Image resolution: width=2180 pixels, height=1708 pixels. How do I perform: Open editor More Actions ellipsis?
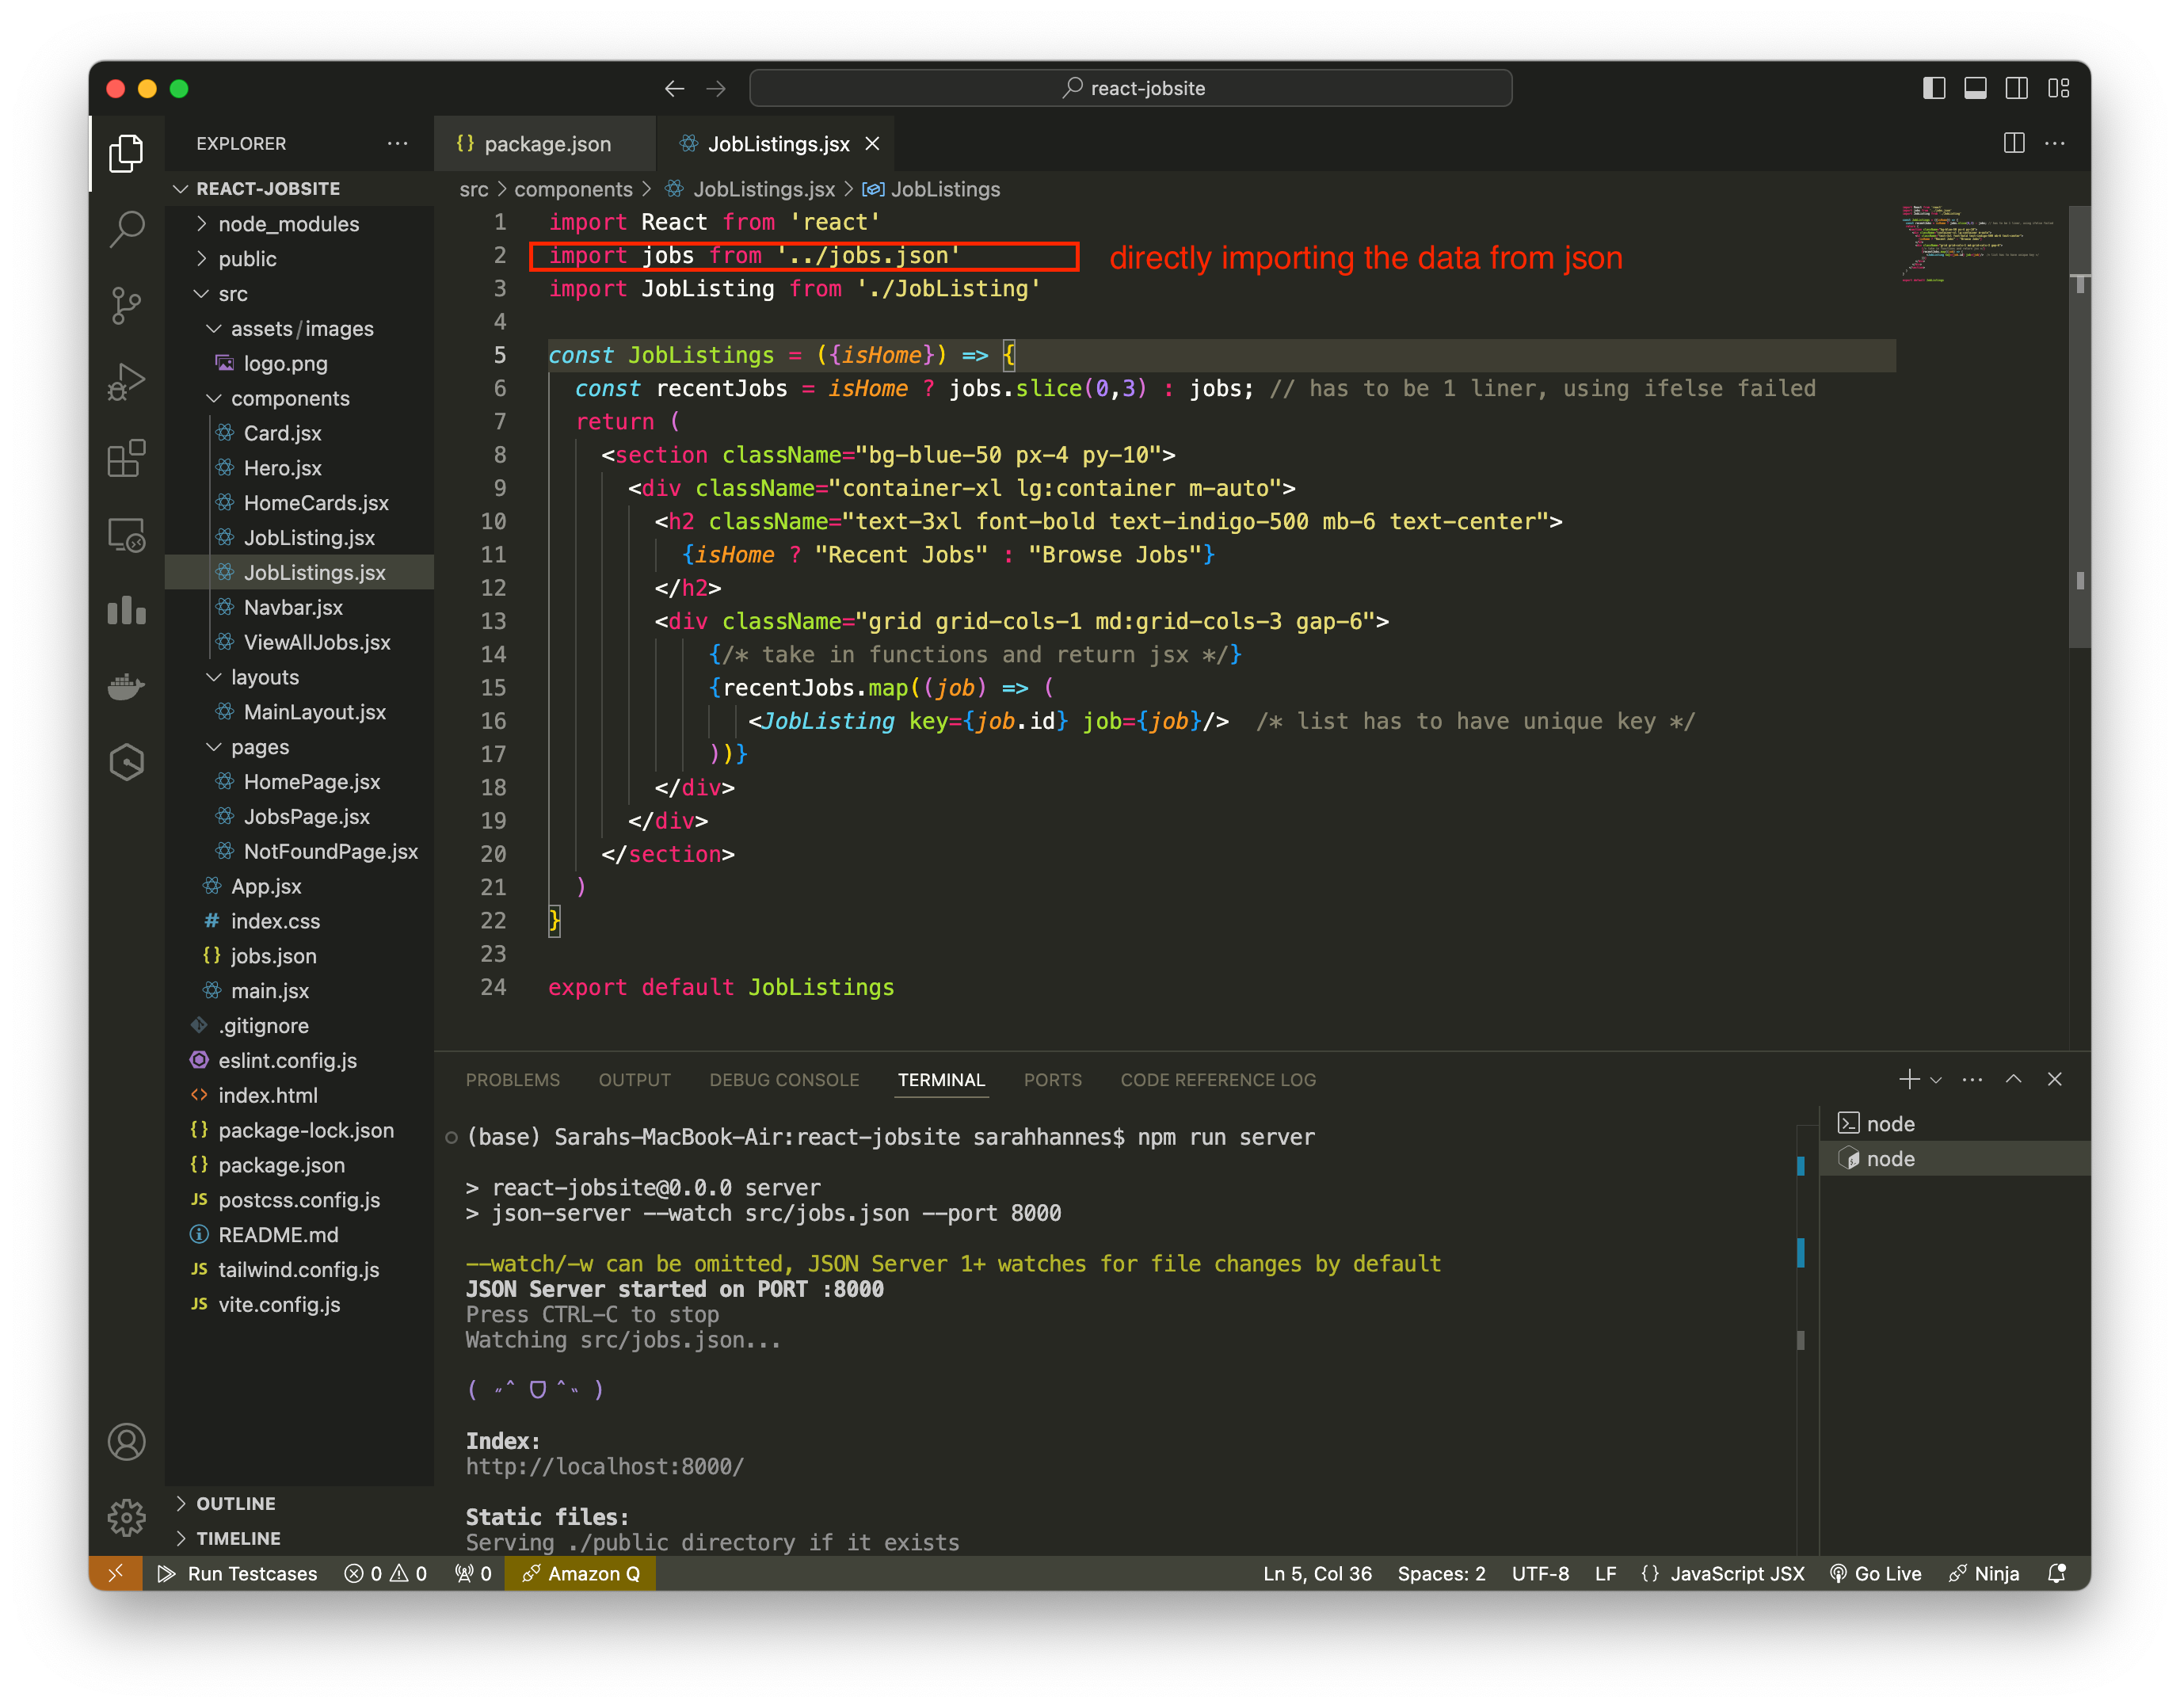pyautogui.click(x=2055, y=143)
